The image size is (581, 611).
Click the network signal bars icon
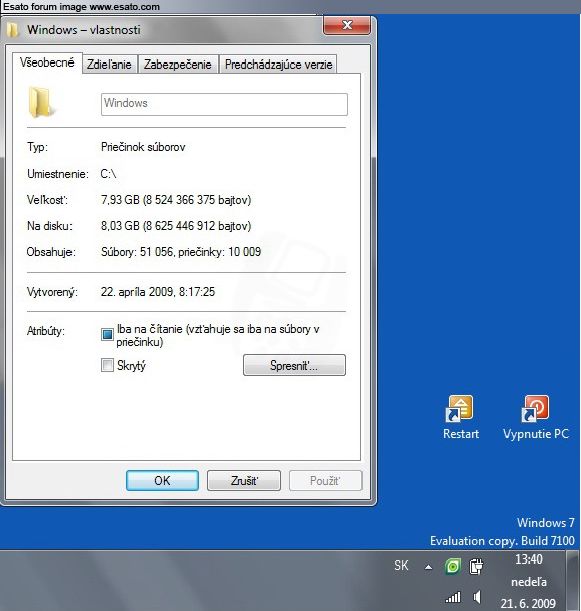click(453, 597)
